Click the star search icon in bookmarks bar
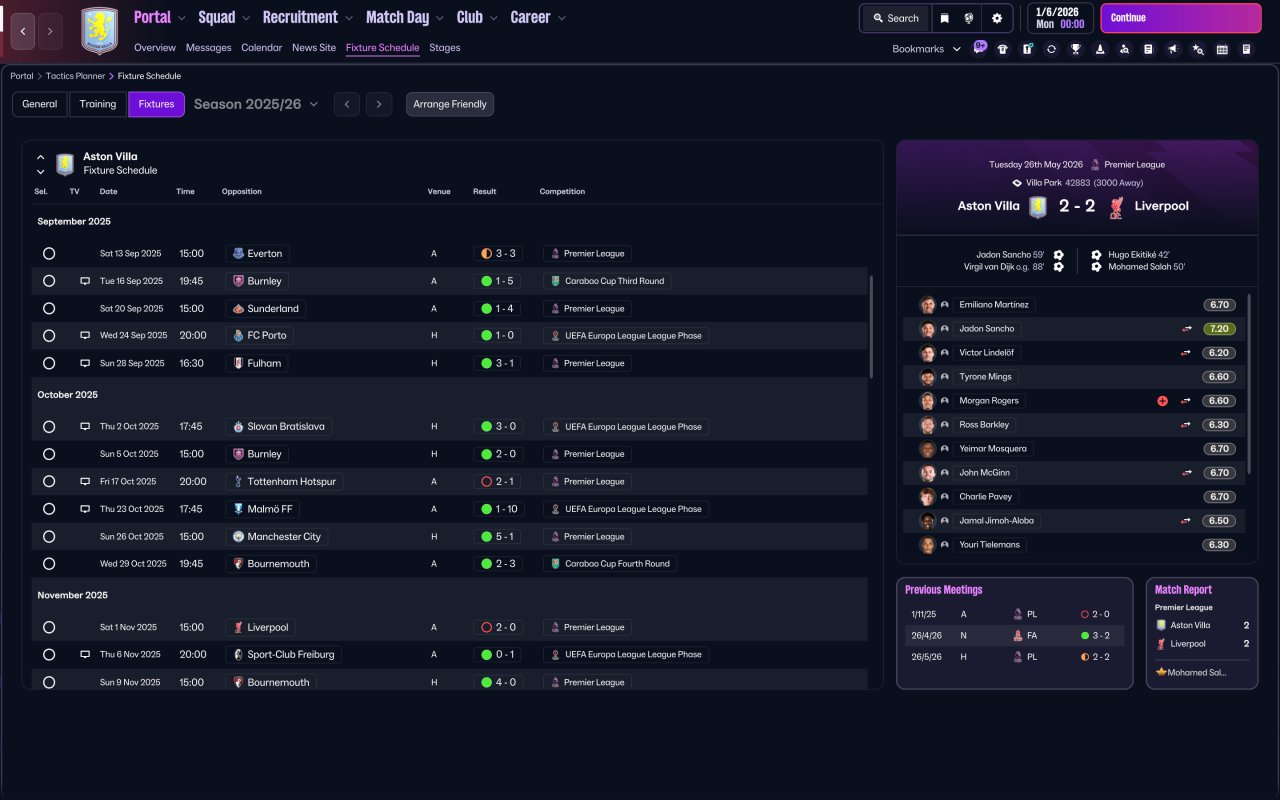The image size is (1280, 800). coord(1198,49)
